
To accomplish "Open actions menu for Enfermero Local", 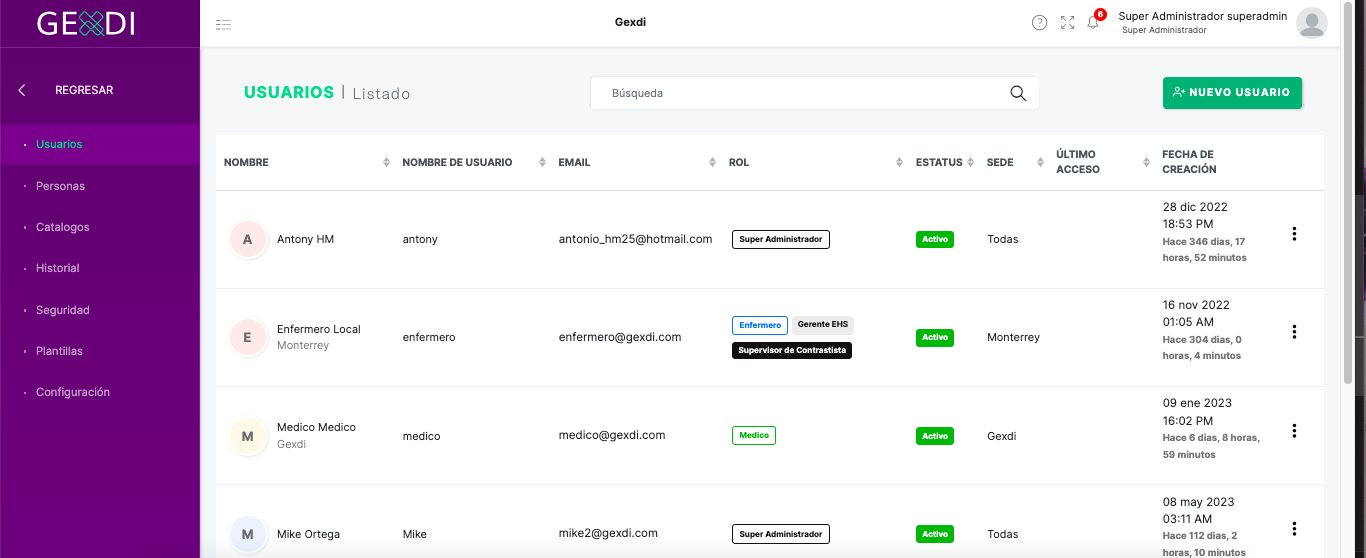I will tap(1294, 332).
